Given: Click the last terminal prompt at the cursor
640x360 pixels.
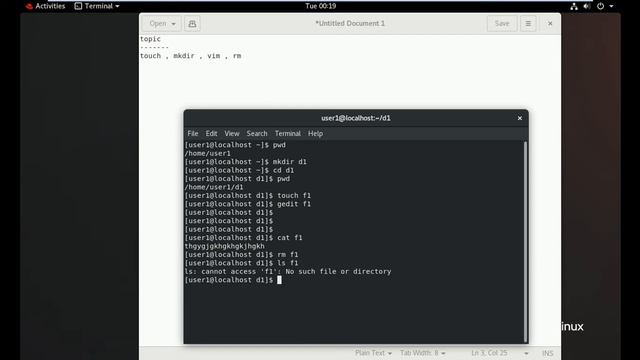Looking at the screenshot, I should 233,280.
